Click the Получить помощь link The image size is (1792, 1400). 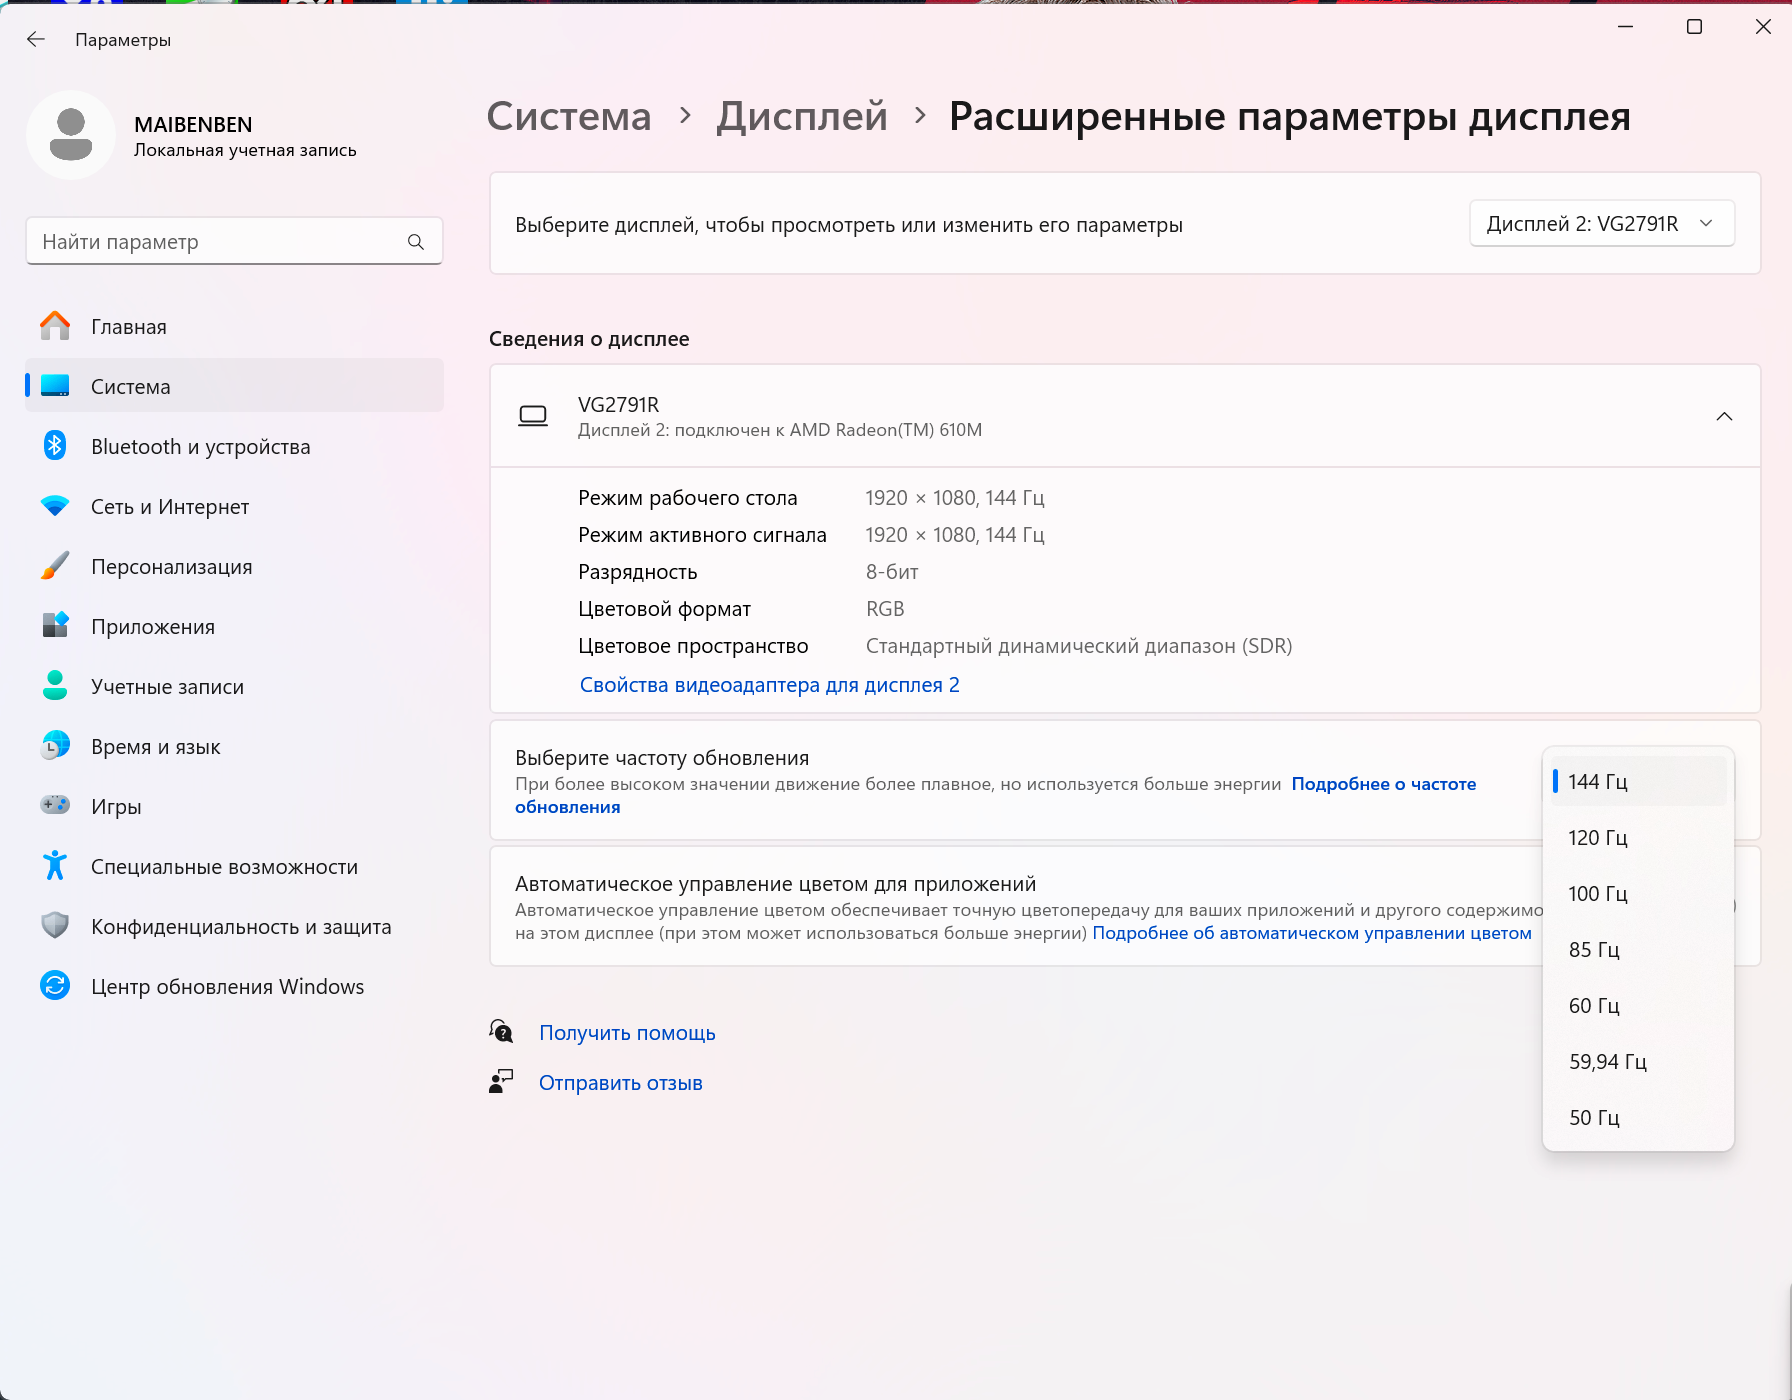pyautogui.click(x=627, y=1033)
